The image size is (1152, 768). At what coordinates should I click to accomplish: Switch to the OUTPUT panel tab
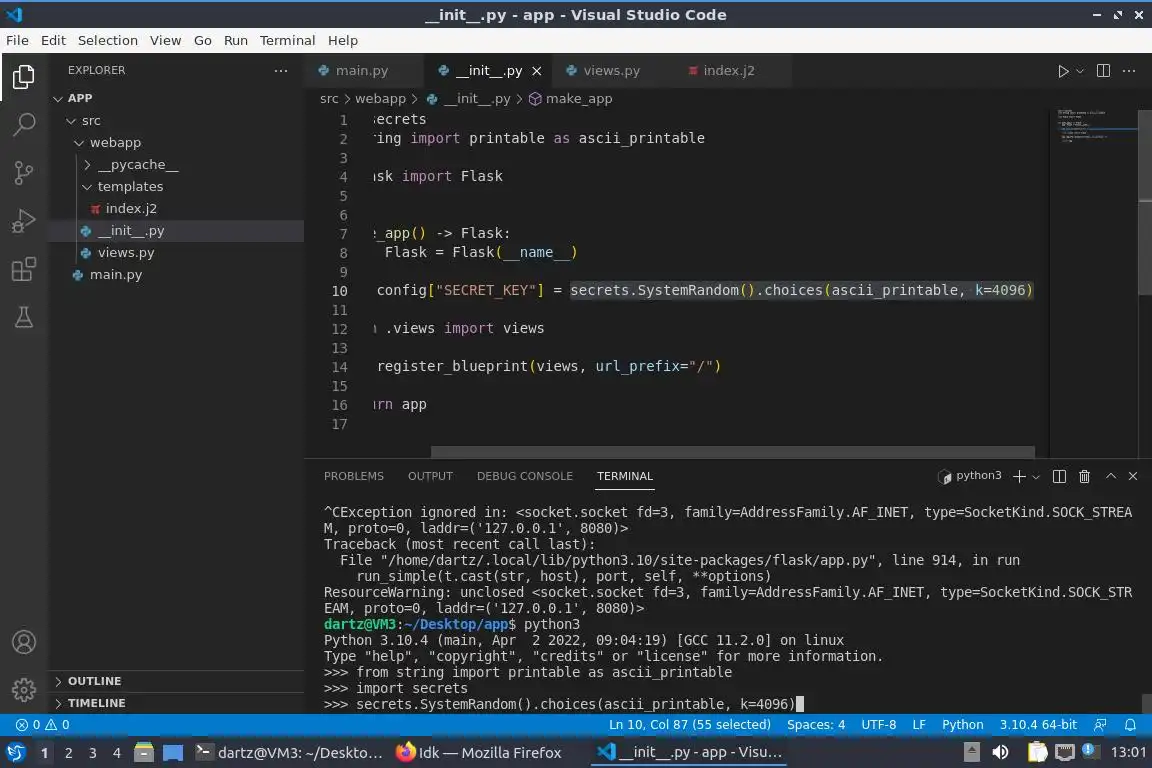coord(430,476)
